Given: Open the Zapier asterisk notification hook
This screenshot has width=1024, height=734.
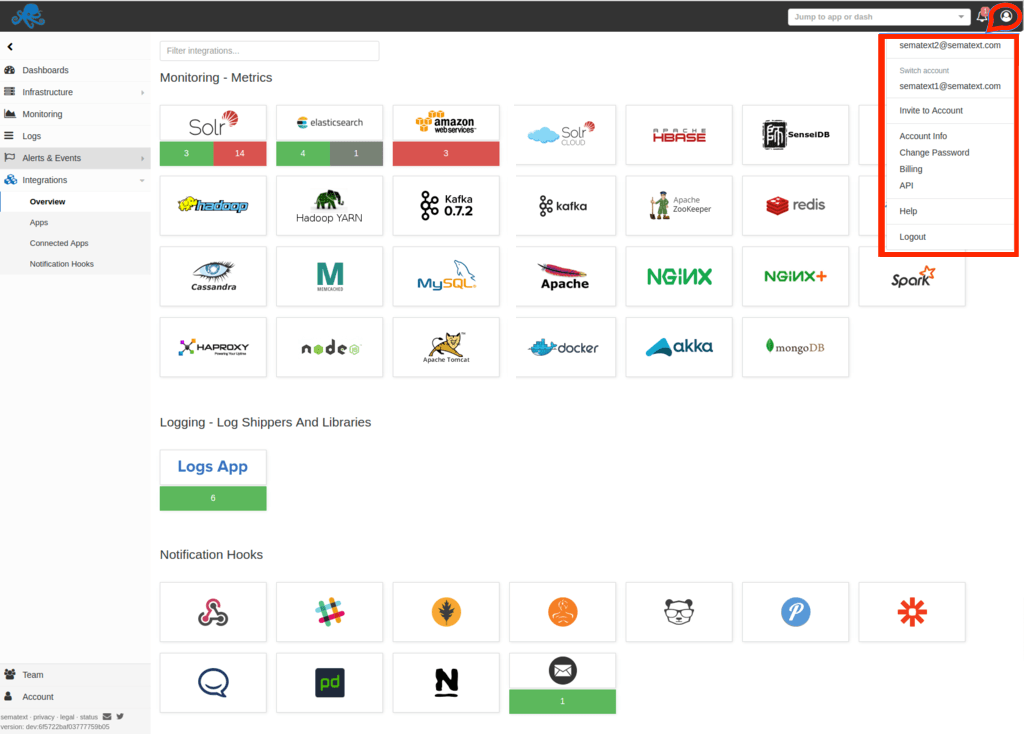Looking at the screenshot, I should [912, 612].
